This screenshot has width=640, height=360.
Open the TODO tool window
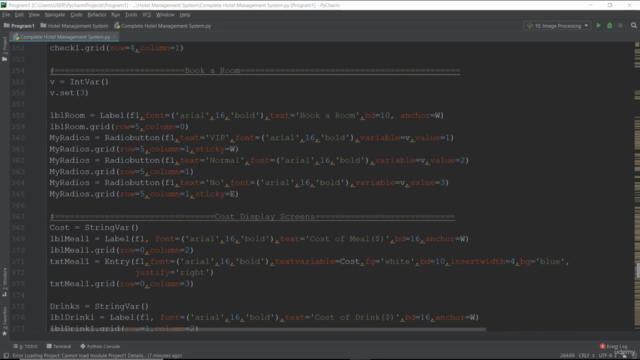pyautogui.click(x=25, y=346)
